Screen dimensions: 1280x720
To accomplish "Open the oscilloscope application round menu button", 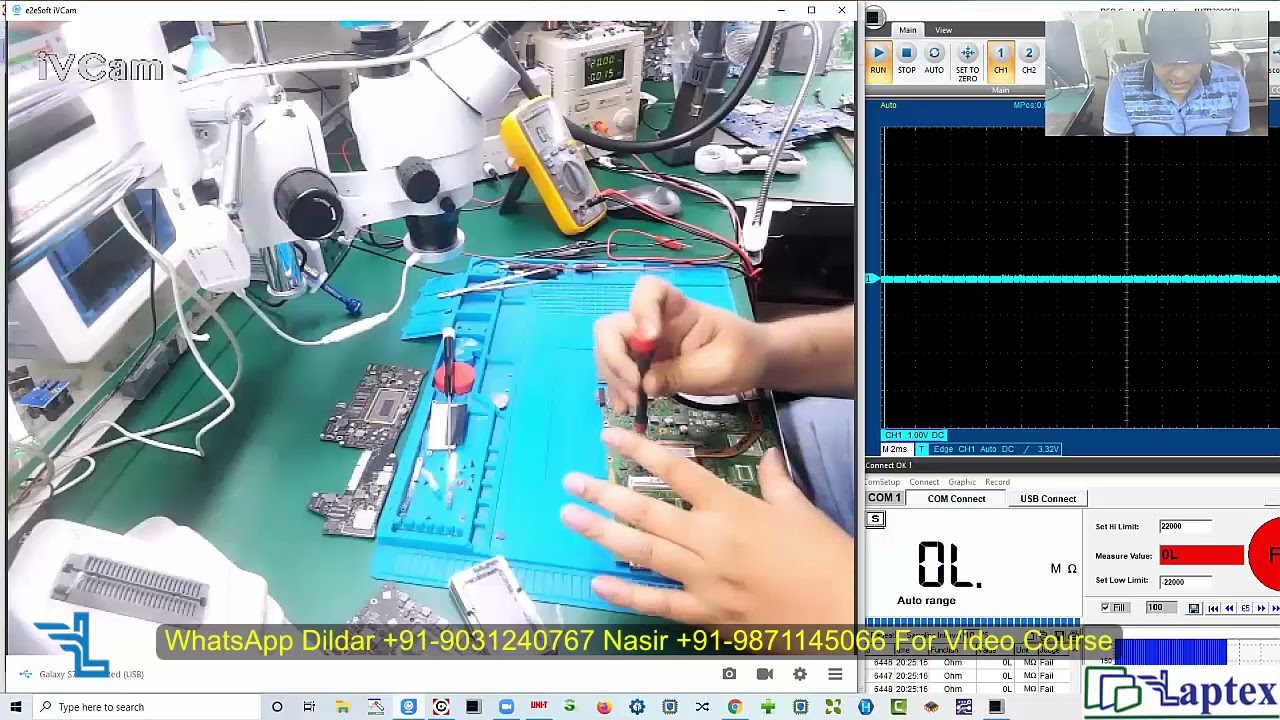I will pyautogui.click(x=874, y=18).
